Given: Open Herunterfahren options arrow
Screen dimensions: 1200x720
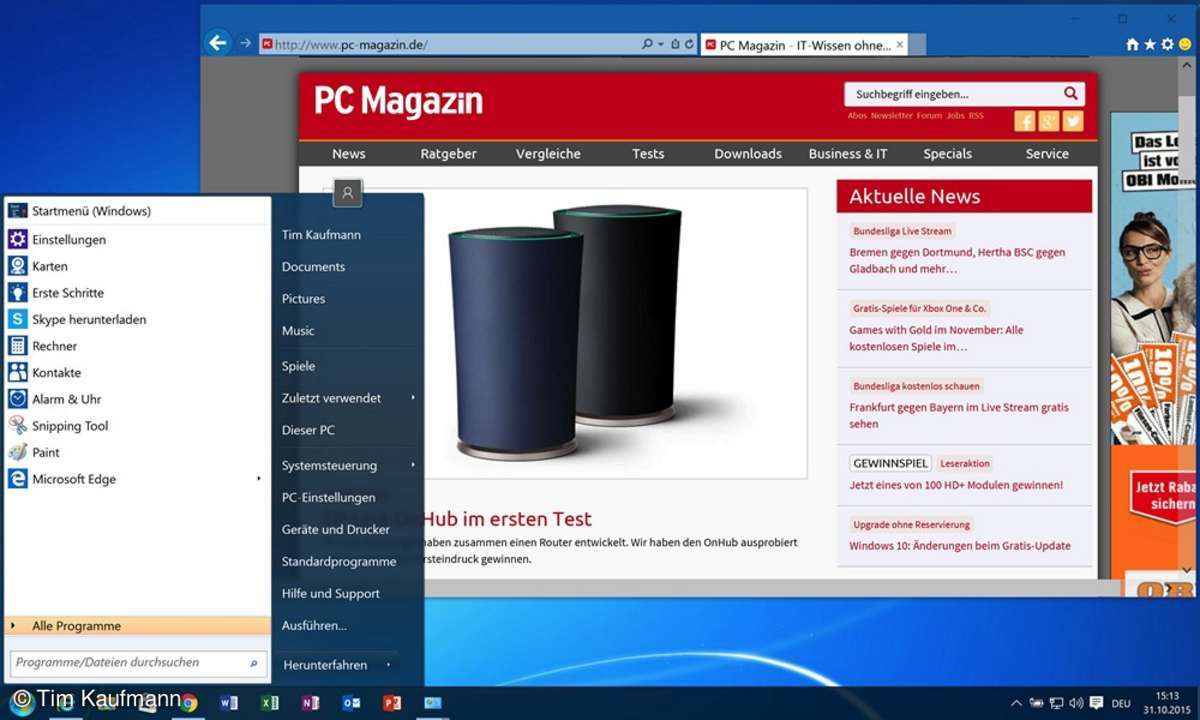Looking at the screenshot, I should [388, 665].
